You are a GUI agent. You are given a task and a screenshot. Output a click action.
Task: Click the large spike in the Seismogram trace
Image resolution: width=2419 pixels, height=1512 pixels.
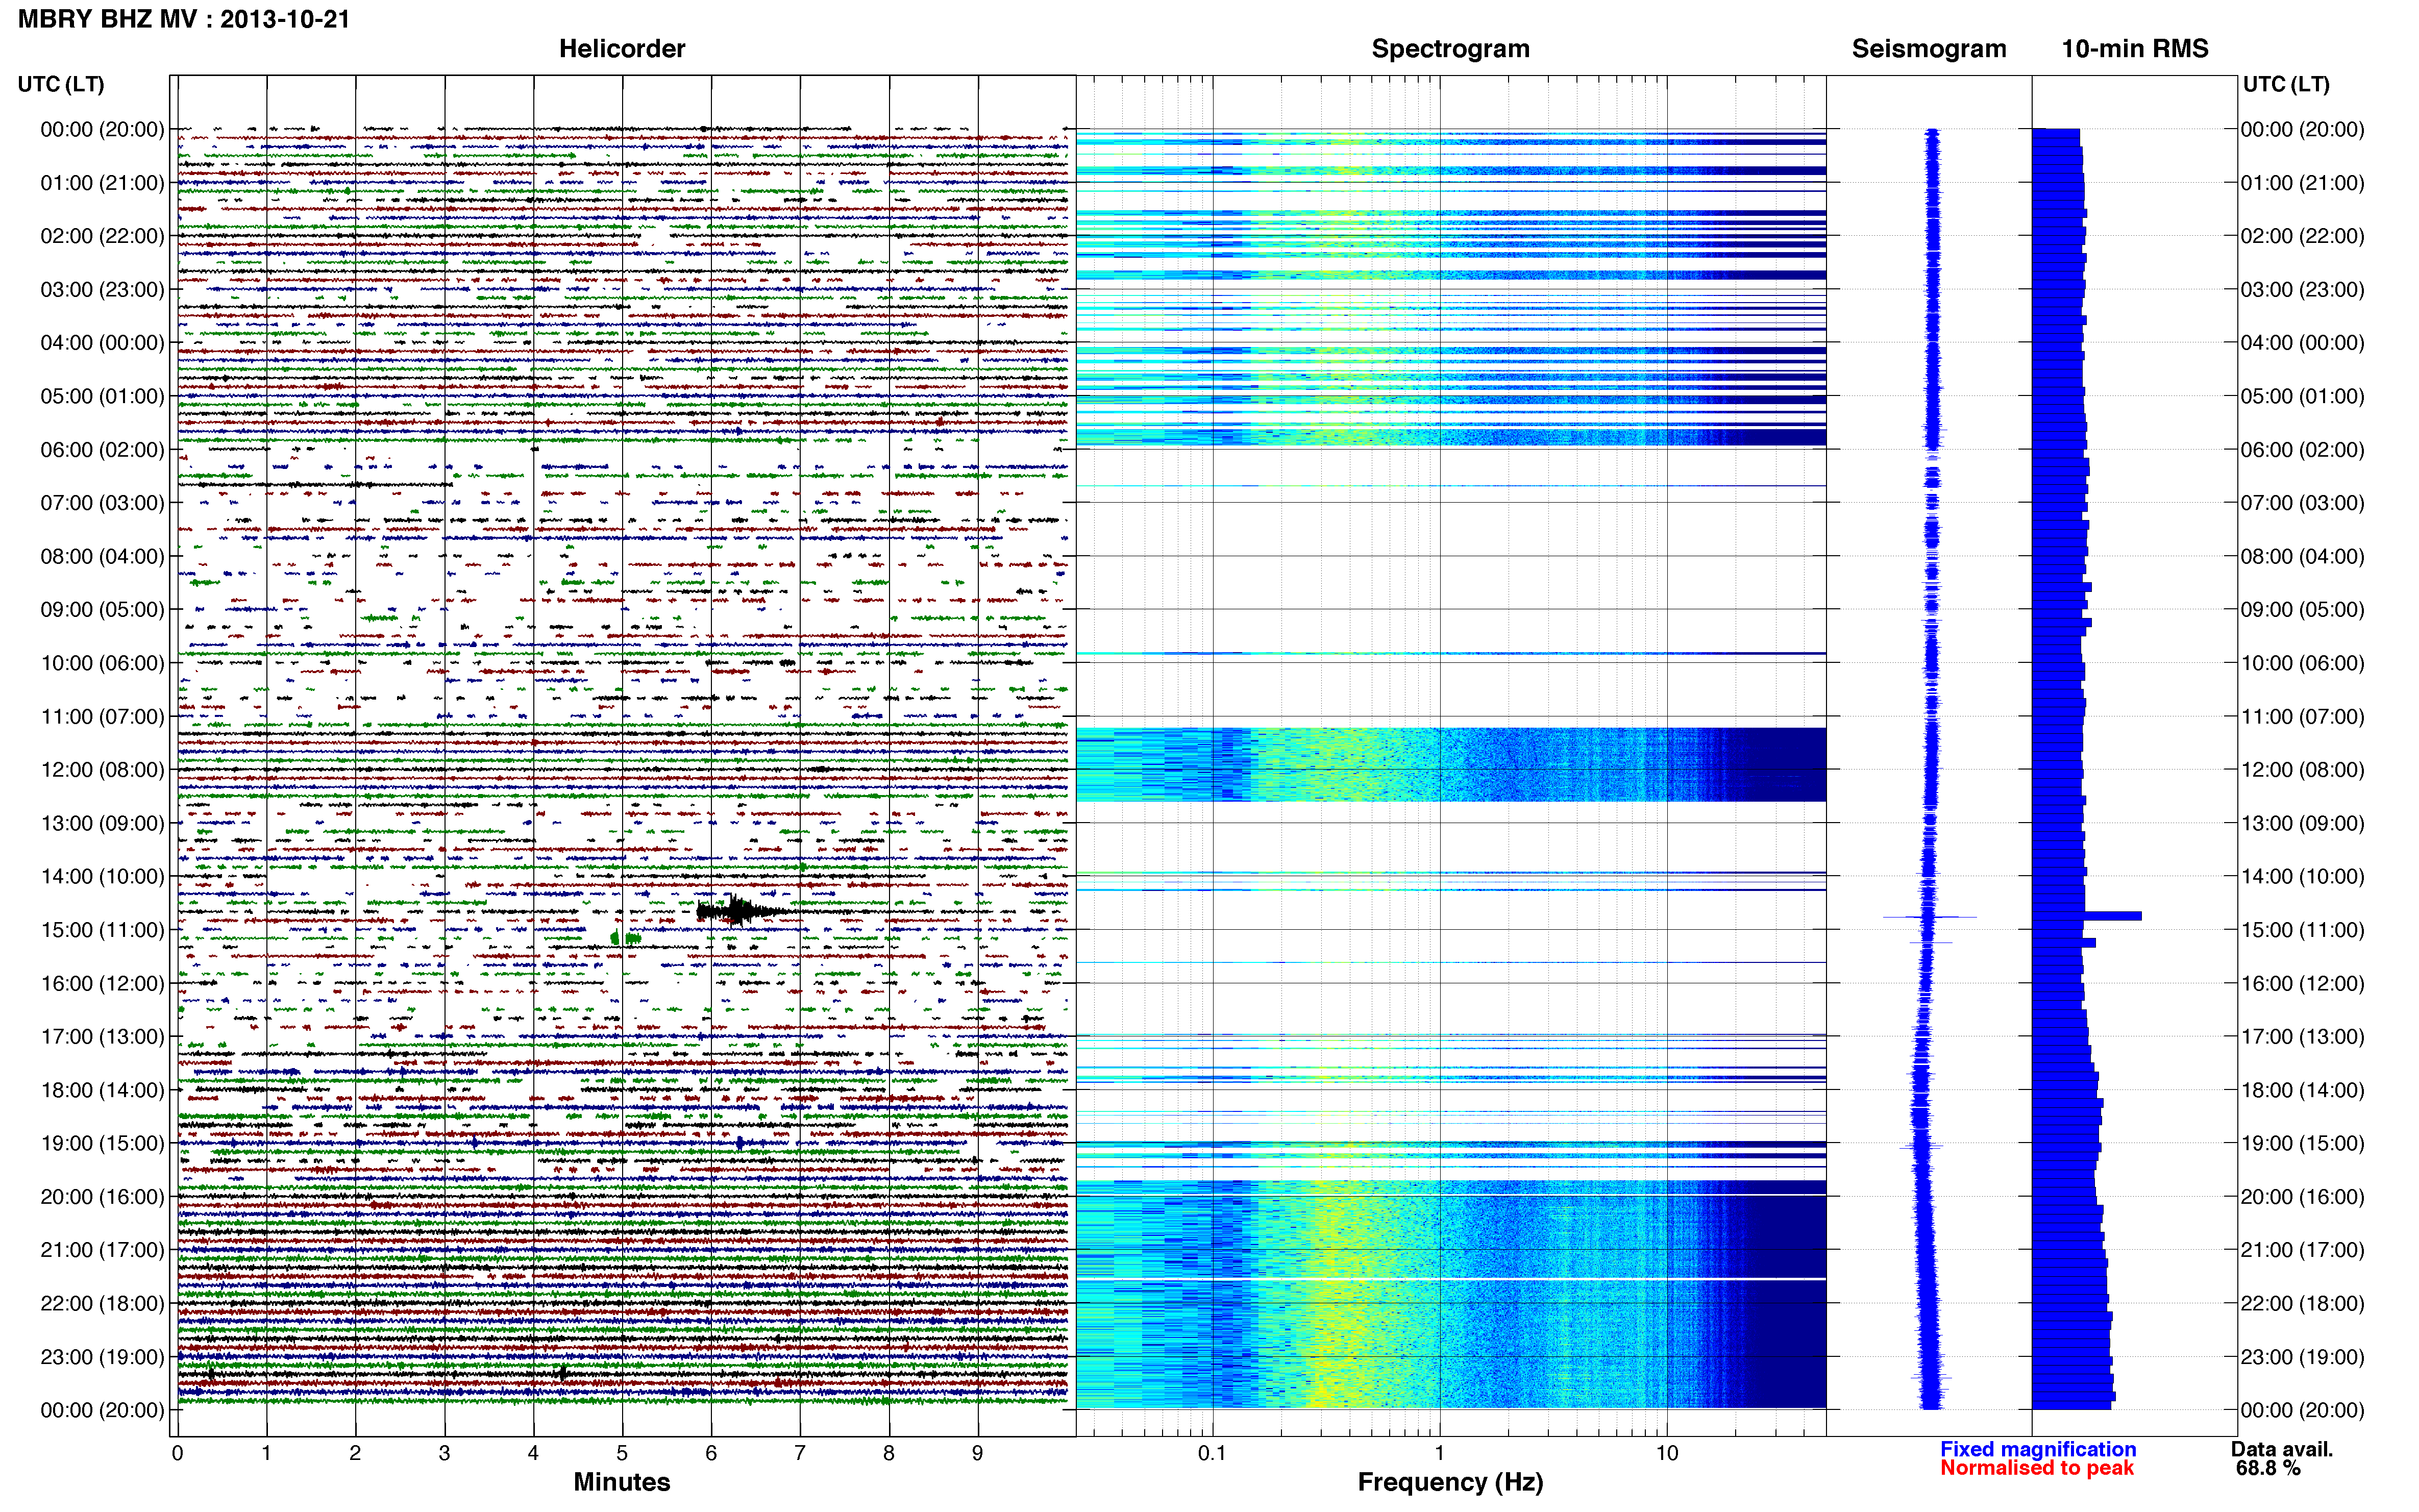pyautogui.click(x=1929, y=916)
